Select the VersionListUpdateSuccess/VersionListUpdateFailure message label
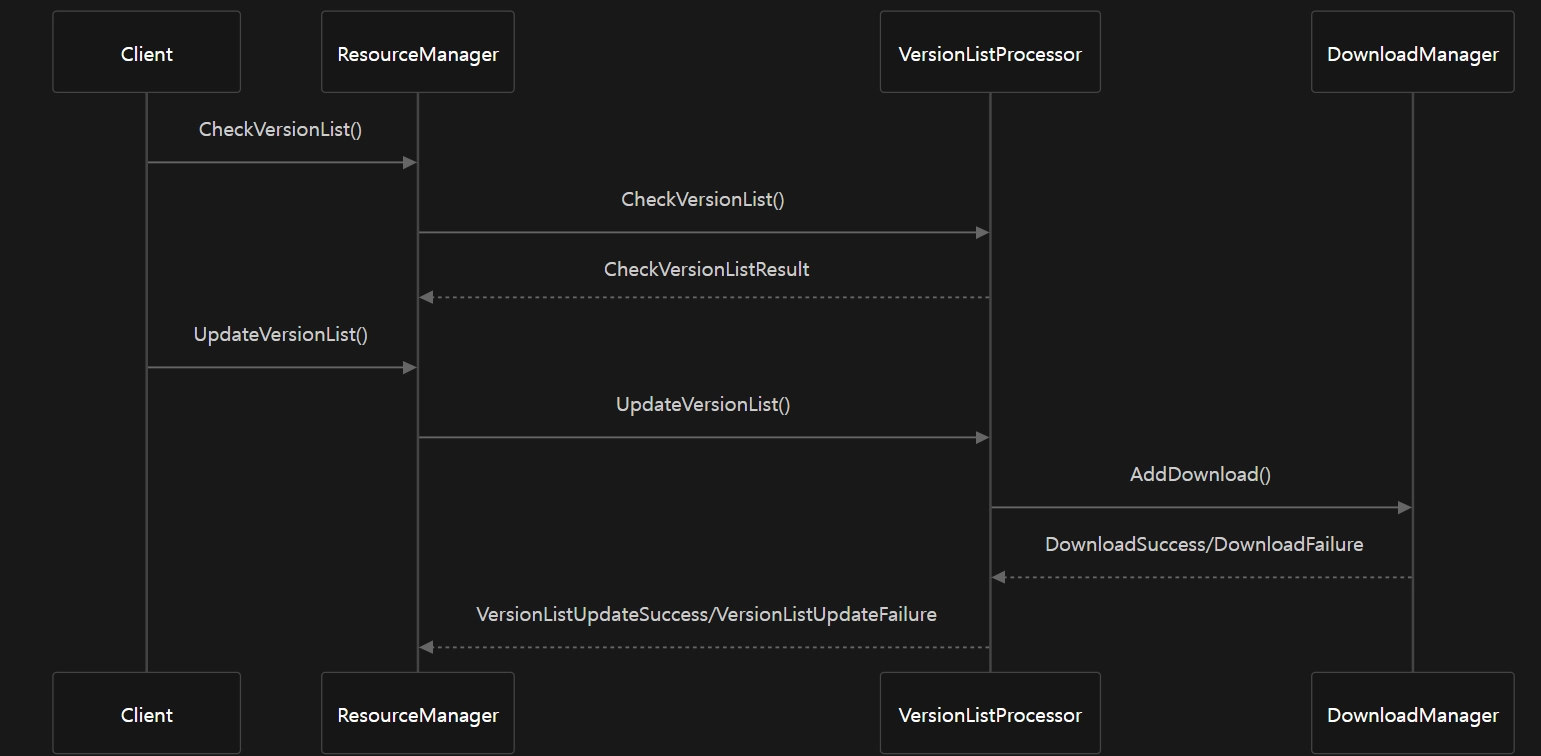 click(706, 614)
